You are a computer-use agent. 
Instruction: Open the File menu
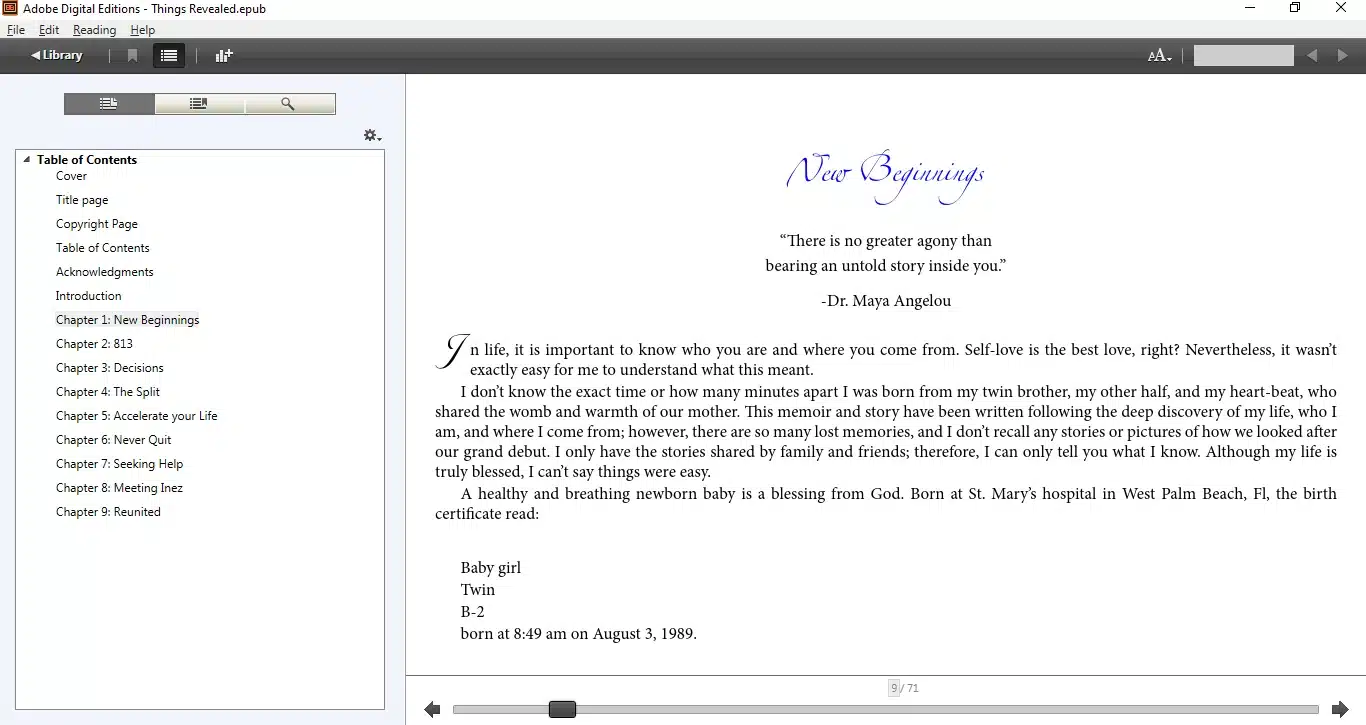click(x=16, y=30)
